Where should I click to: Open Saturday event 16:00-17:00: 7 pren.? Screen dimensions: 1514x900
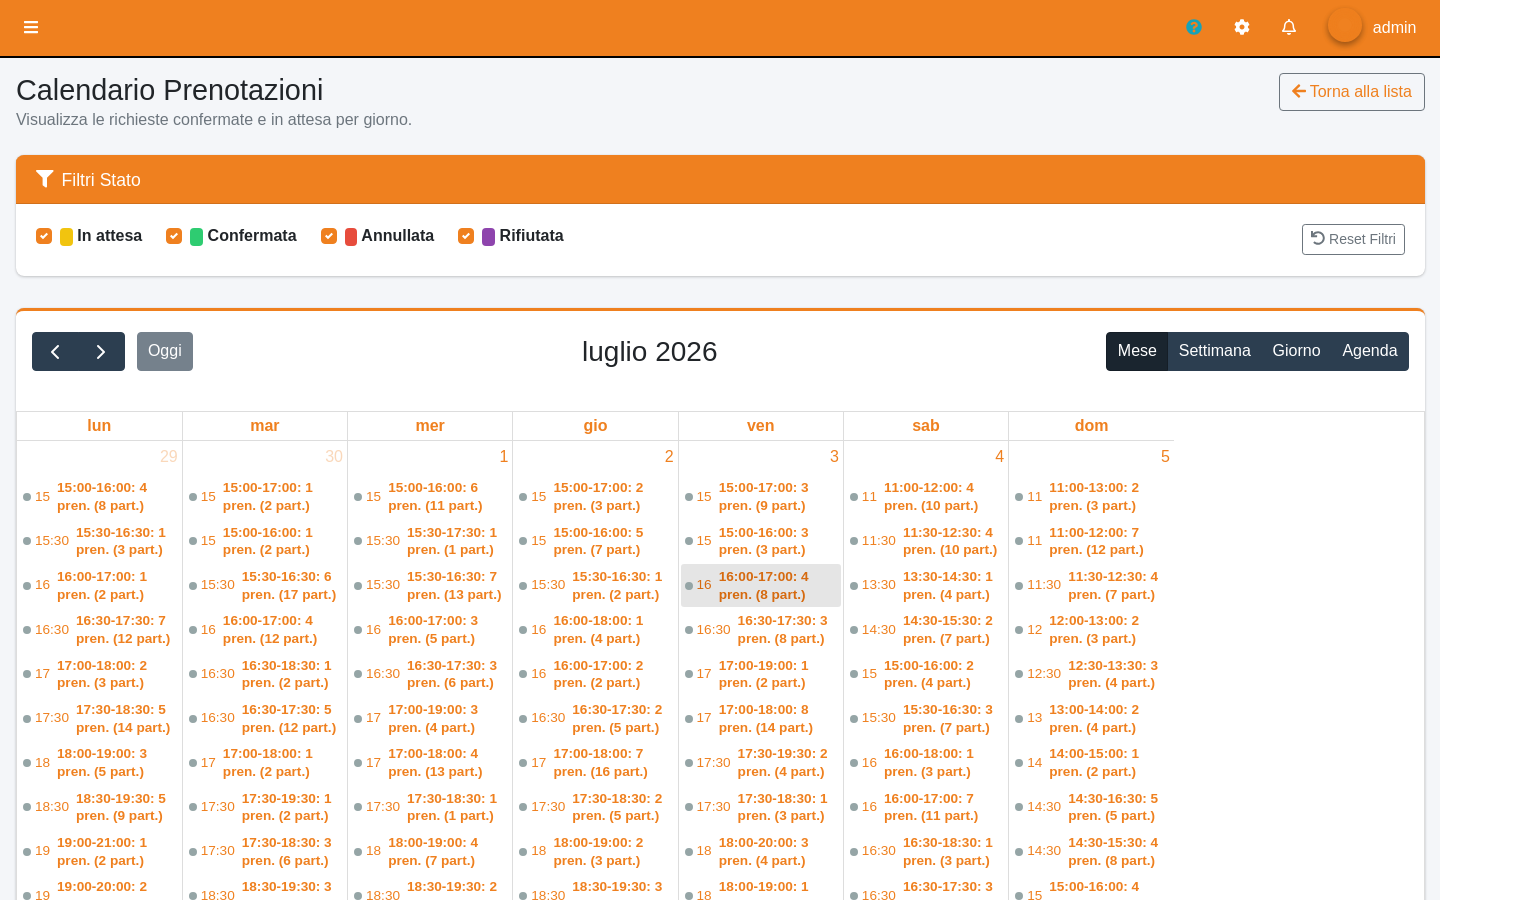[926, 807]
